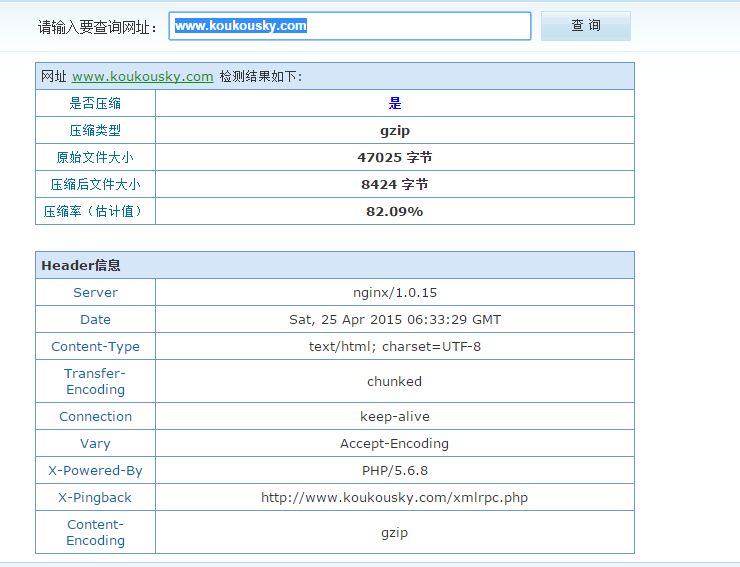Click the Accept-Encoding value

395,444
